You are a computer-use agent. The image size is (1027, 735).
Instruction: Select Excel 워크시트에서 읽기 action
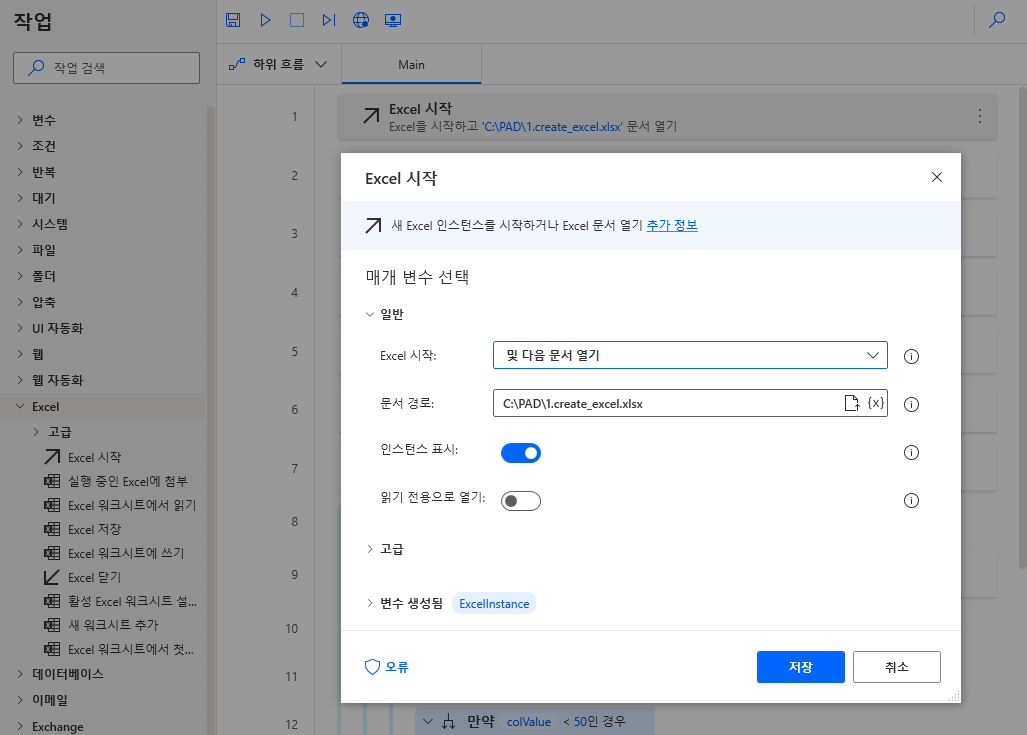coord(120,505)
